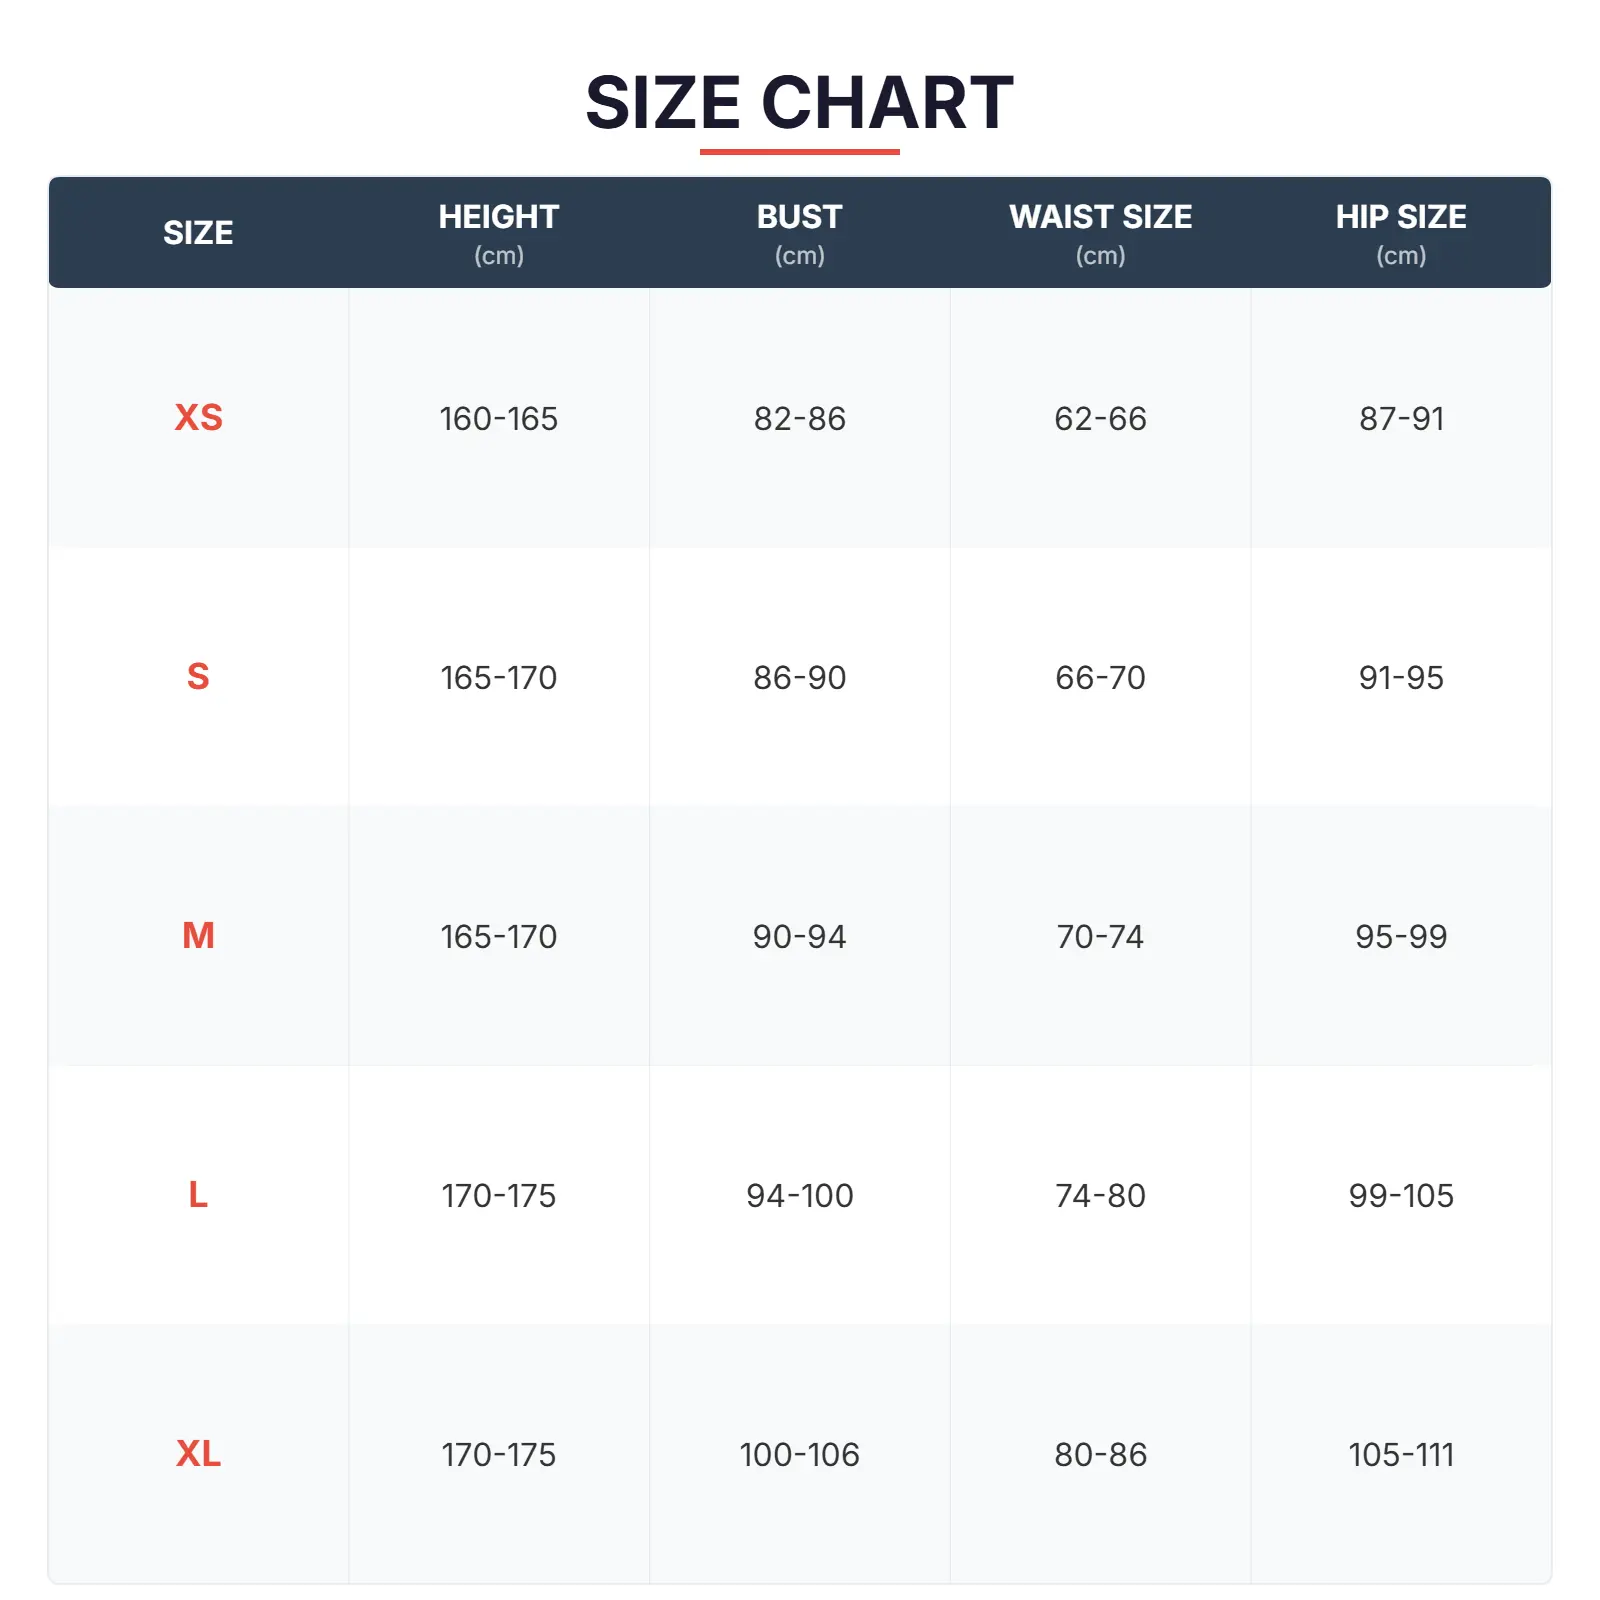
Task: Choose the S size label
Action: [x=198, y=677]
